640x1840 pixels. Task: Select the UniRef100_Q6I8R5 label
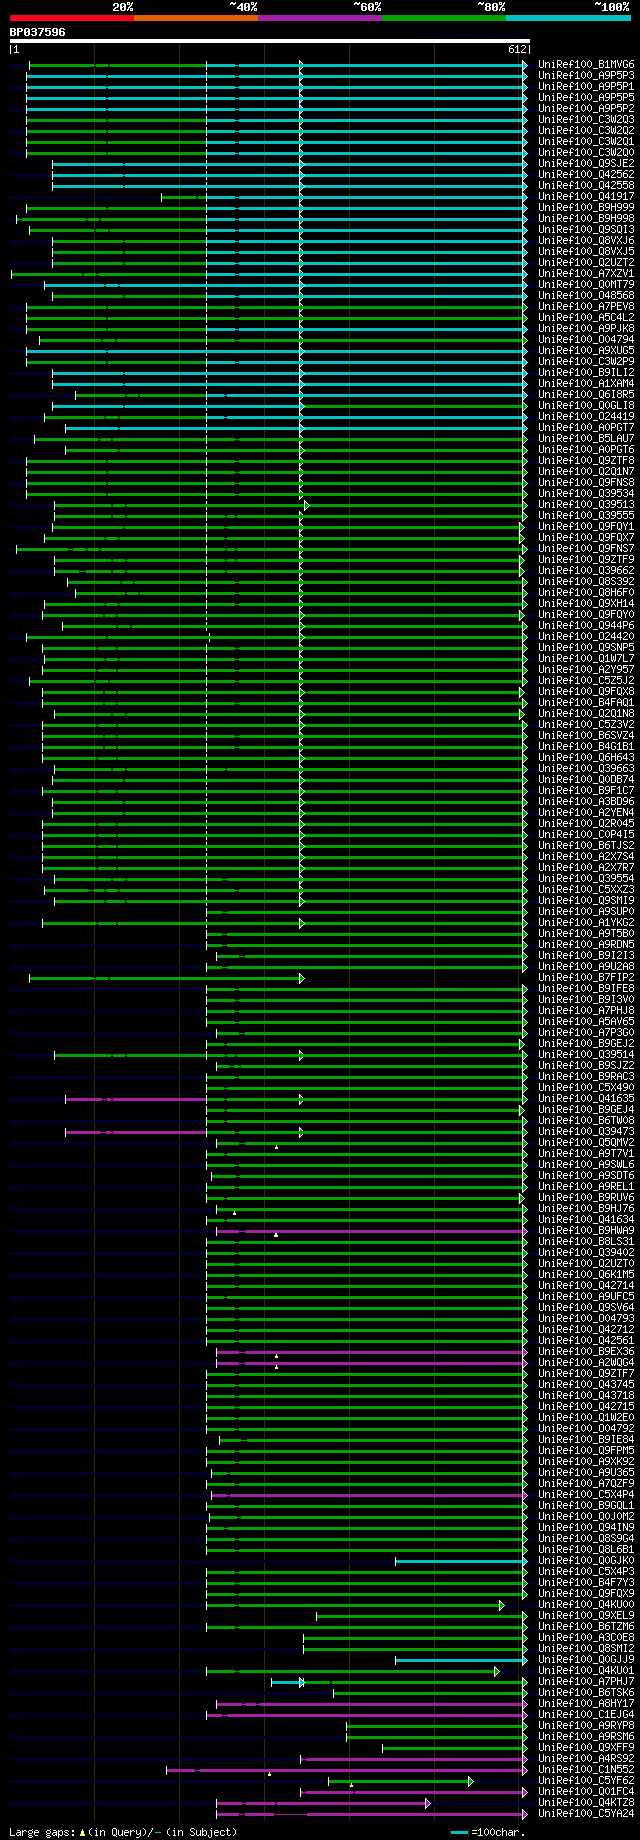(586, 394)
